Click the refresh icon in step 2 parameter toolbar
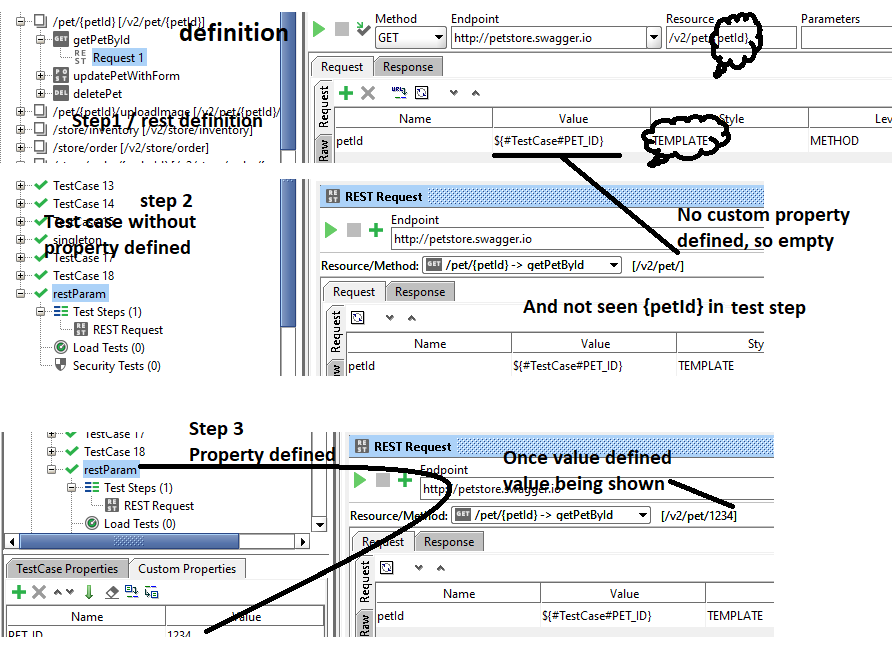 click(358, 317)
